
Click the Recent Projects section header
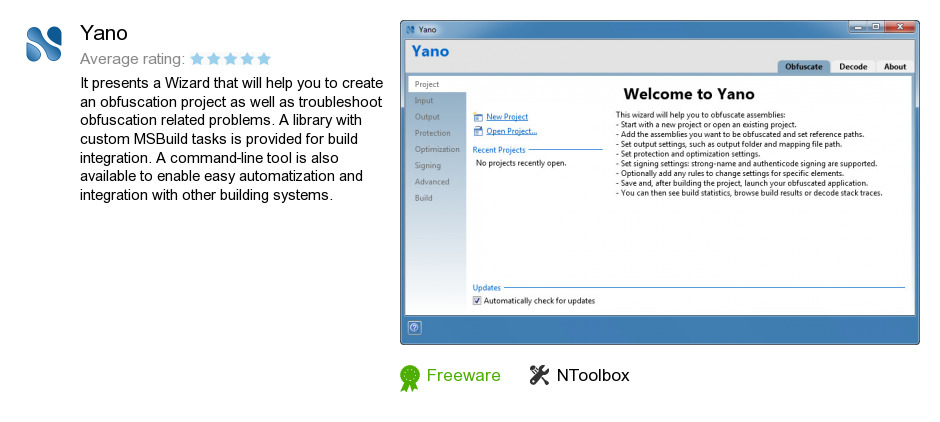pos(499,150)
